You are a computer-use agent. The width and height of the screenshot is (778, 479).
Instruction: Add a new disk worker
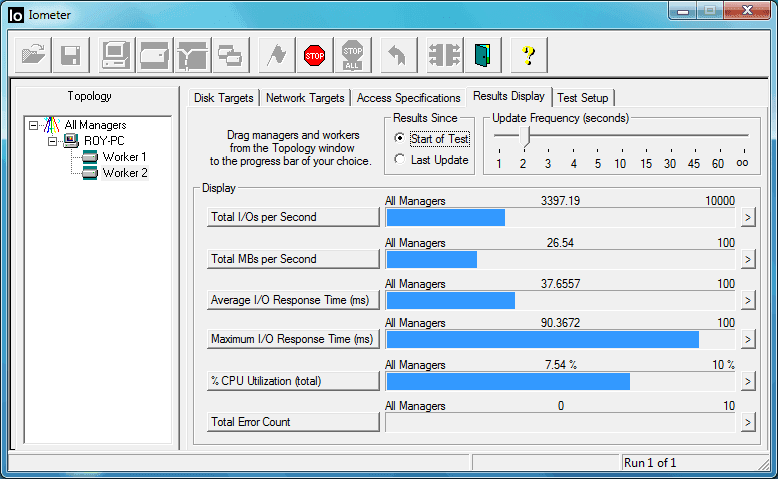coord(155,55)
